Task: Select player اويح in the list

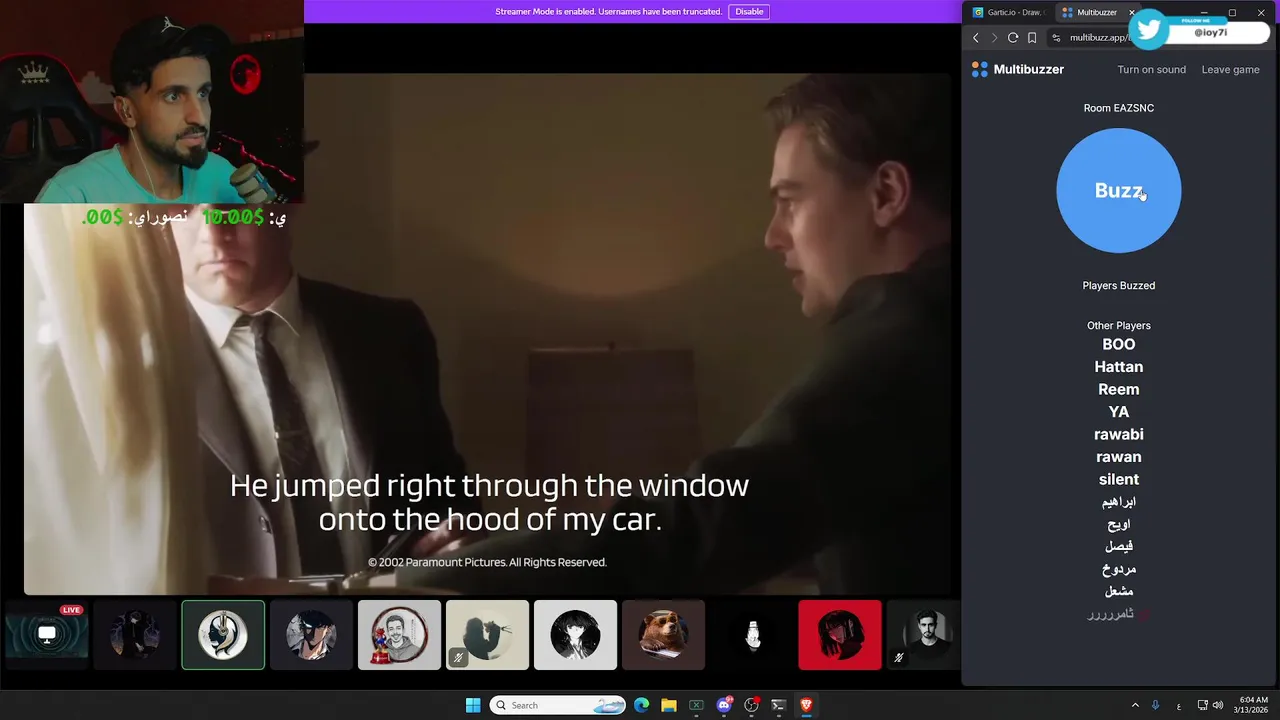Action: tap(1118, 524)
